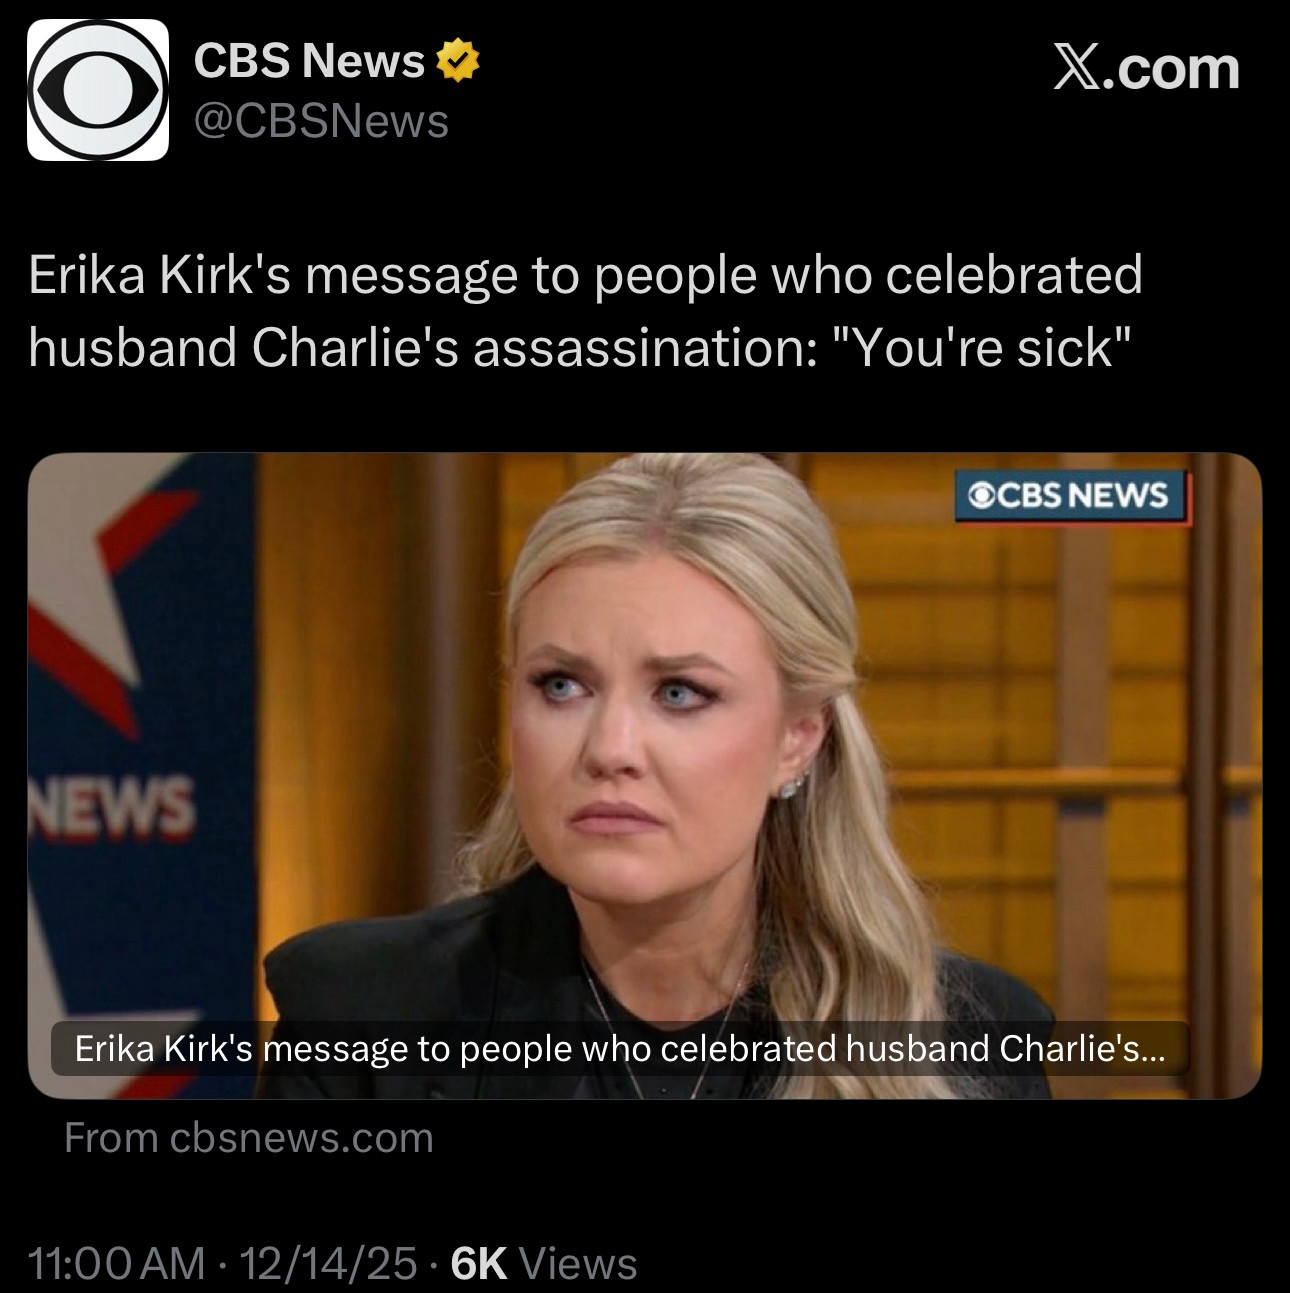This screenshot has height=1293, width=1290.
Task: Click the 11:00 AM timestamp
Action: pyautogui.click(x=117, y=1263)
